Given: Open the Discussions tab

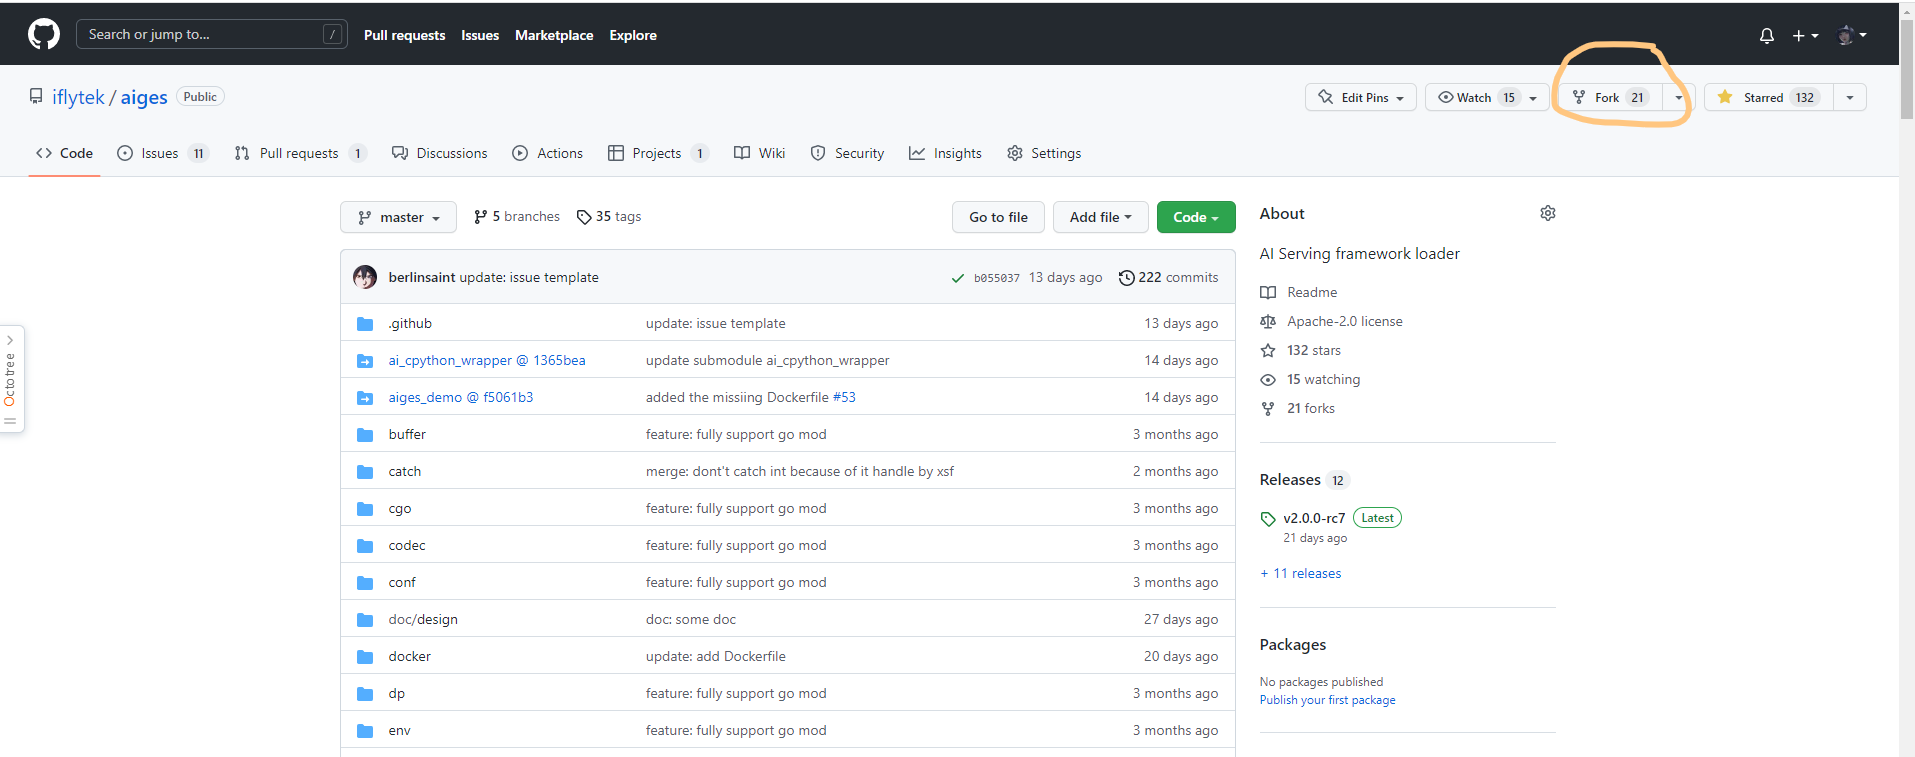Looking at the screenshot, I should point(440,153).
